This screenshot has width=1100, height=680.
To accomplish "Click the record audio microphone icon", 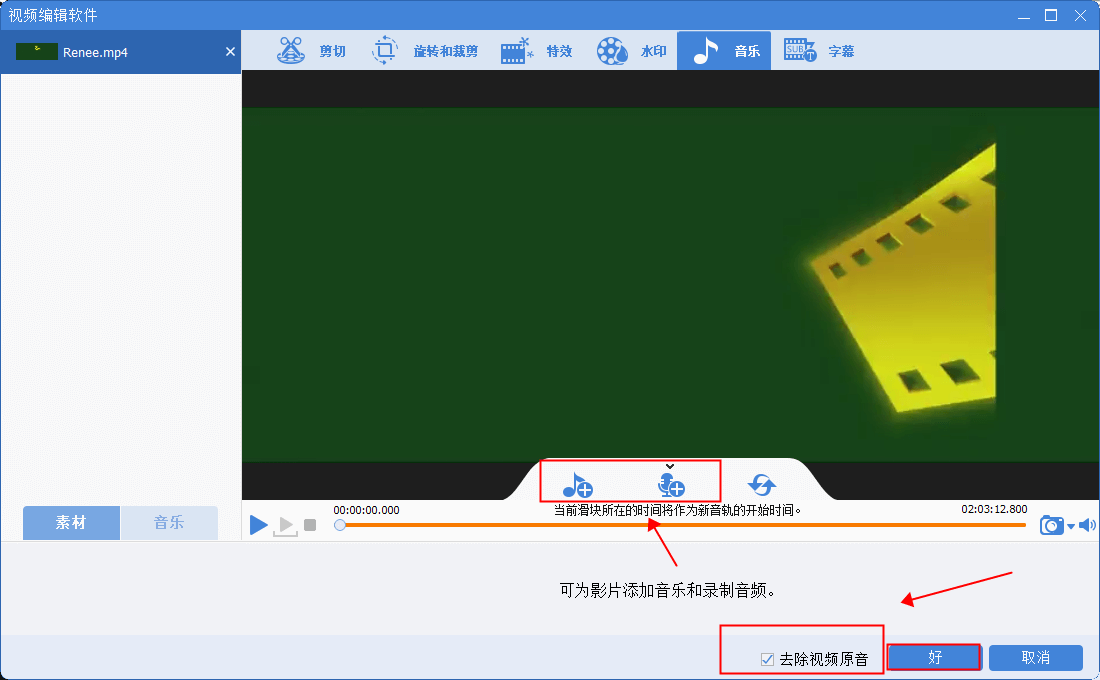I will point(671,485).
